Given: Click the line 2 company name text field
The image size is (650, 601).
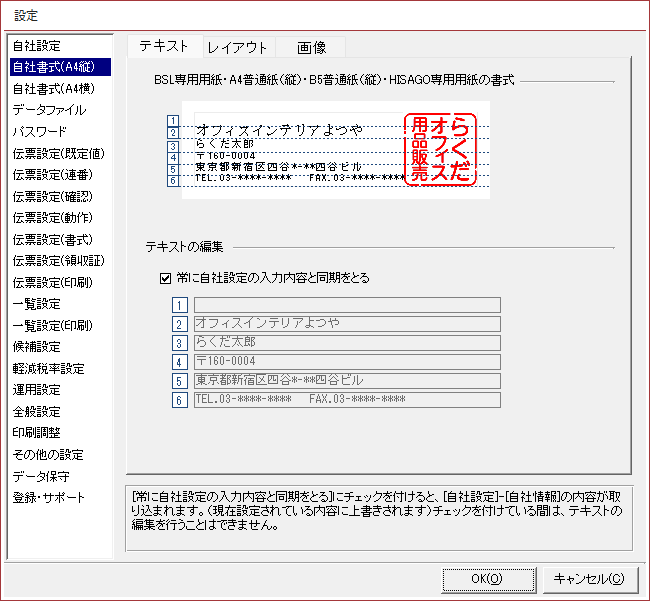Looking at the screenshot, I should tap(346, 324).
